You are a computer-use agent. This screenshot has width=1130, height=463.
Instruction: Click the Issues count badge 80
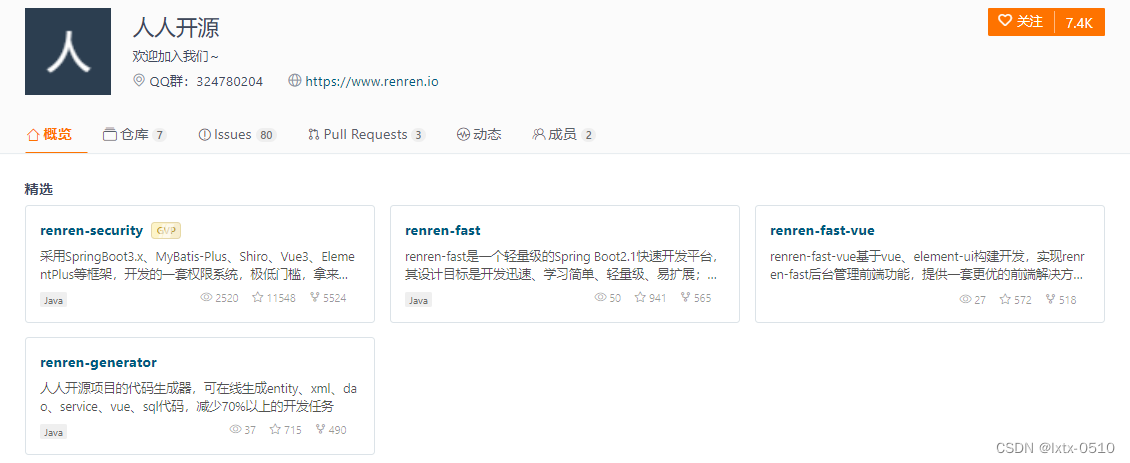[266, 135]
